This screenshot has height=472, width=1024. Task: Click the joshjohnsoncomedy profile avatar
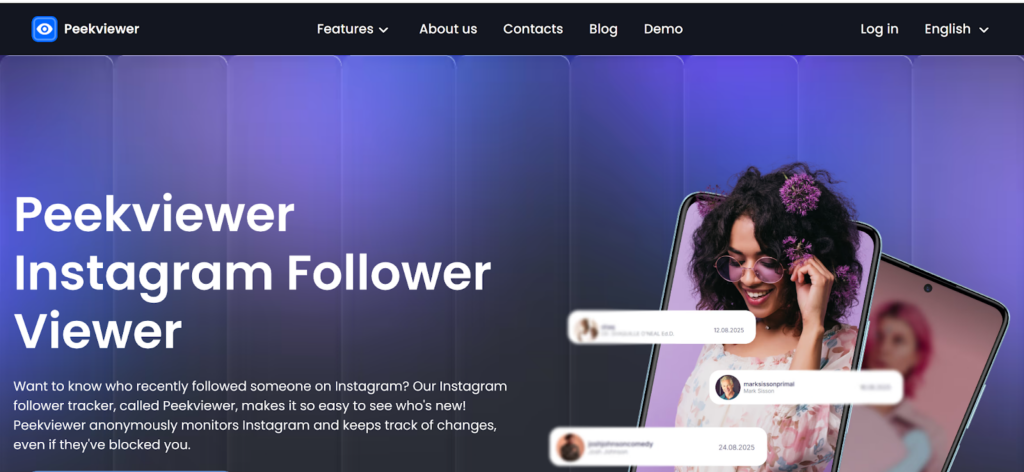[570, 448]
